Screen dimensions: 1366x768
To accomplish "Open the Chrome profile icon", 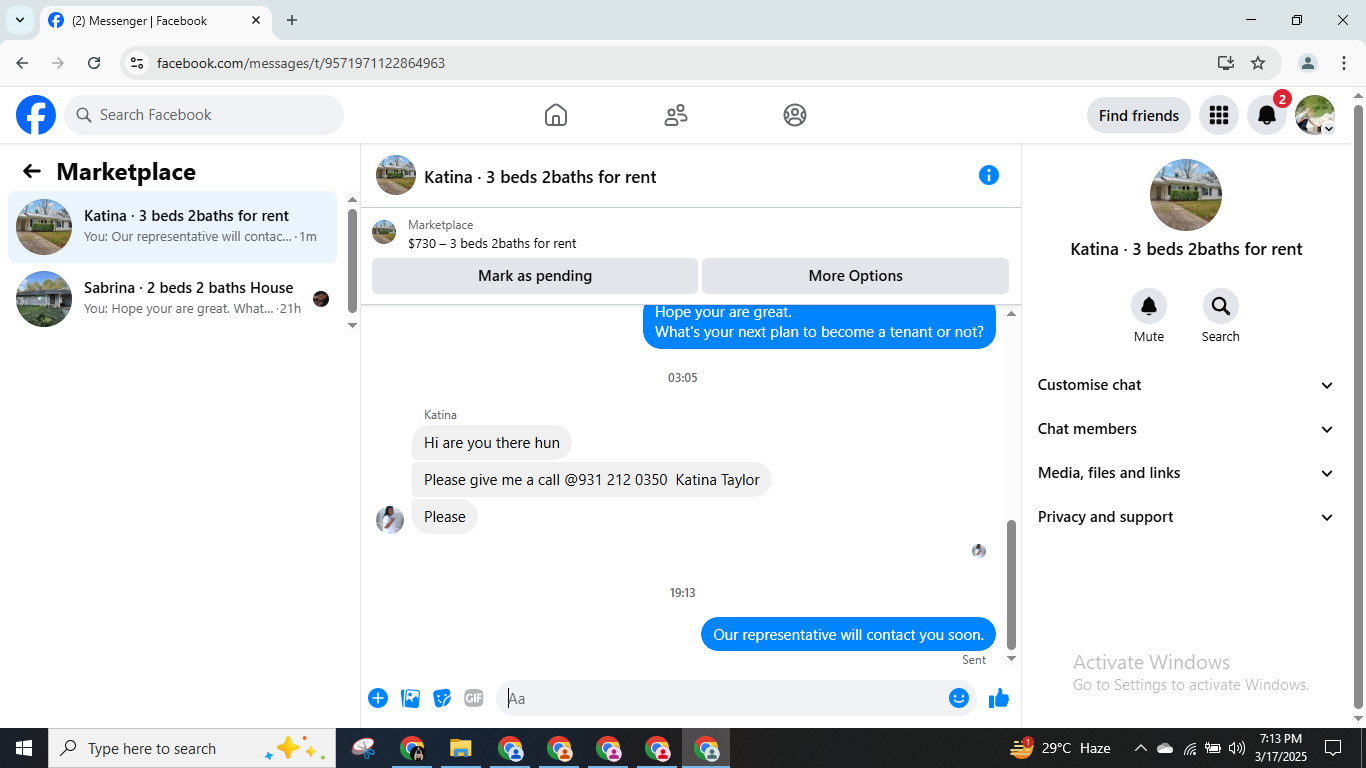I will pyautogui.click(x=1308, y=63).
